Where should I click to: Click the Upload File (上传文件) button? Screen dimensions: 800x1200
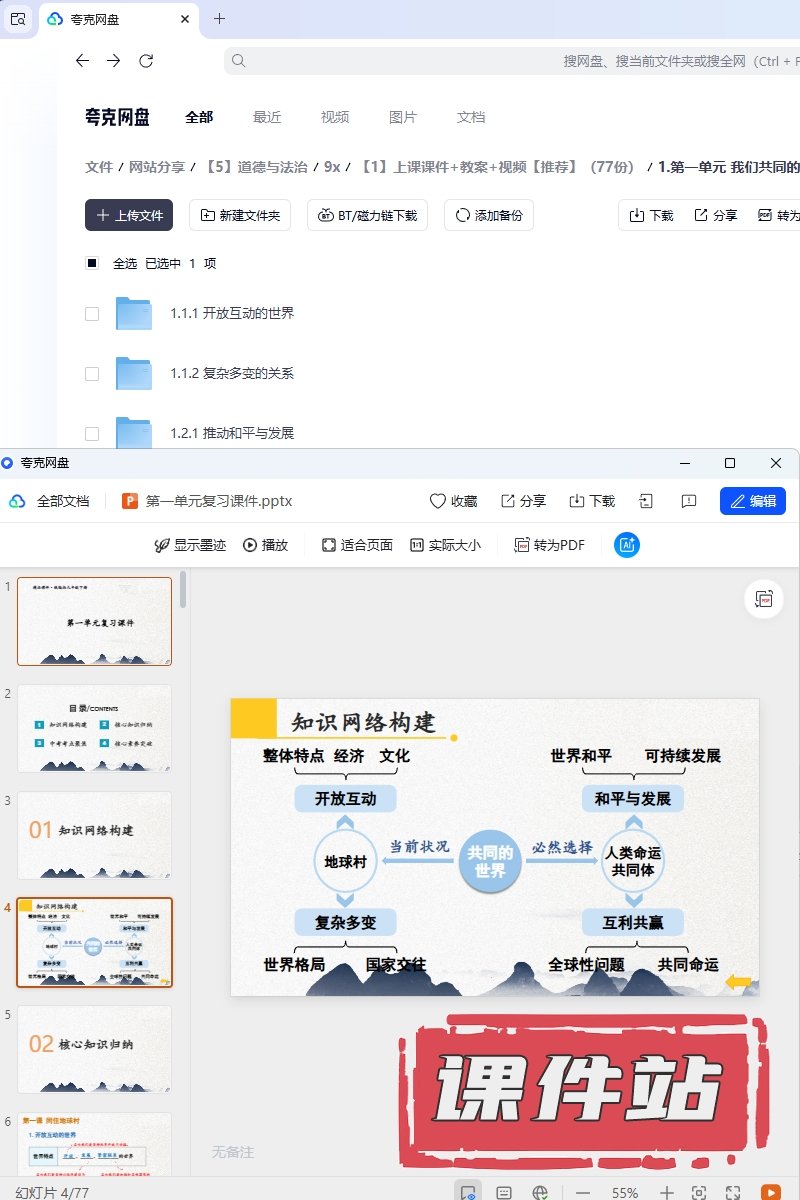(129, 215)
